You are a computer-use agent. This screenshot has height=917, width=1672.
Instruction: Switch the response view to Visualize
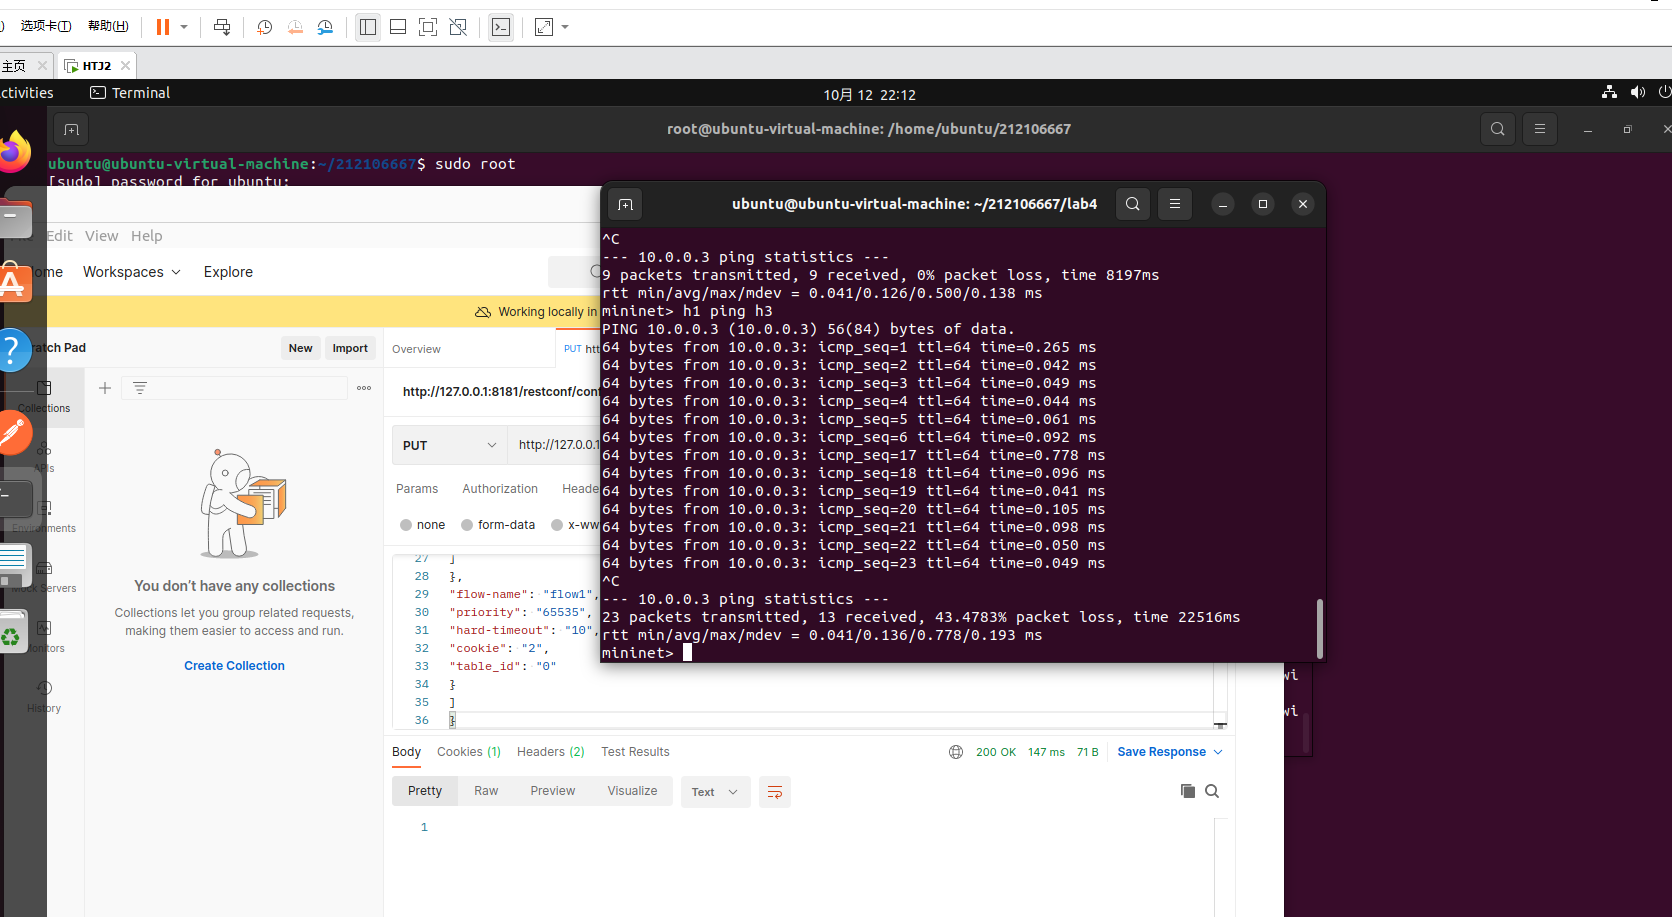(x=632, y=791)
